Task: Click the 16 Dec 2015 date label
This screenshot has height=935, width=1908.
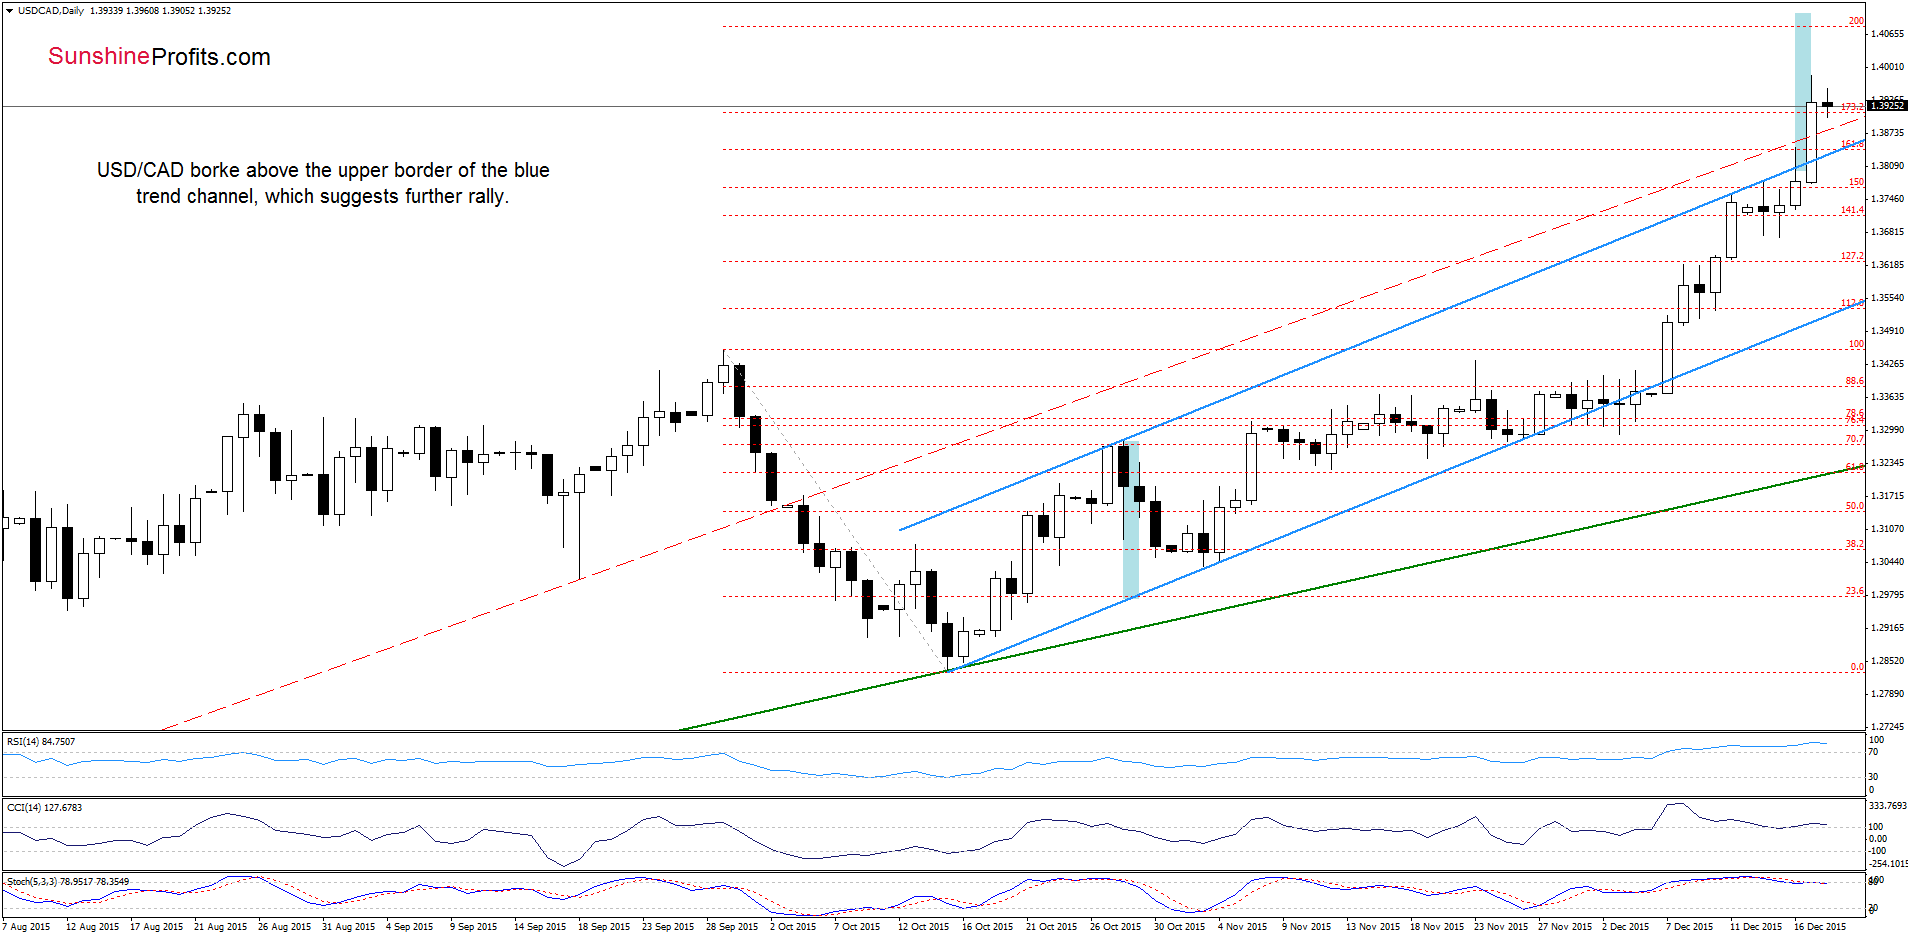Action: point(1820,927)
